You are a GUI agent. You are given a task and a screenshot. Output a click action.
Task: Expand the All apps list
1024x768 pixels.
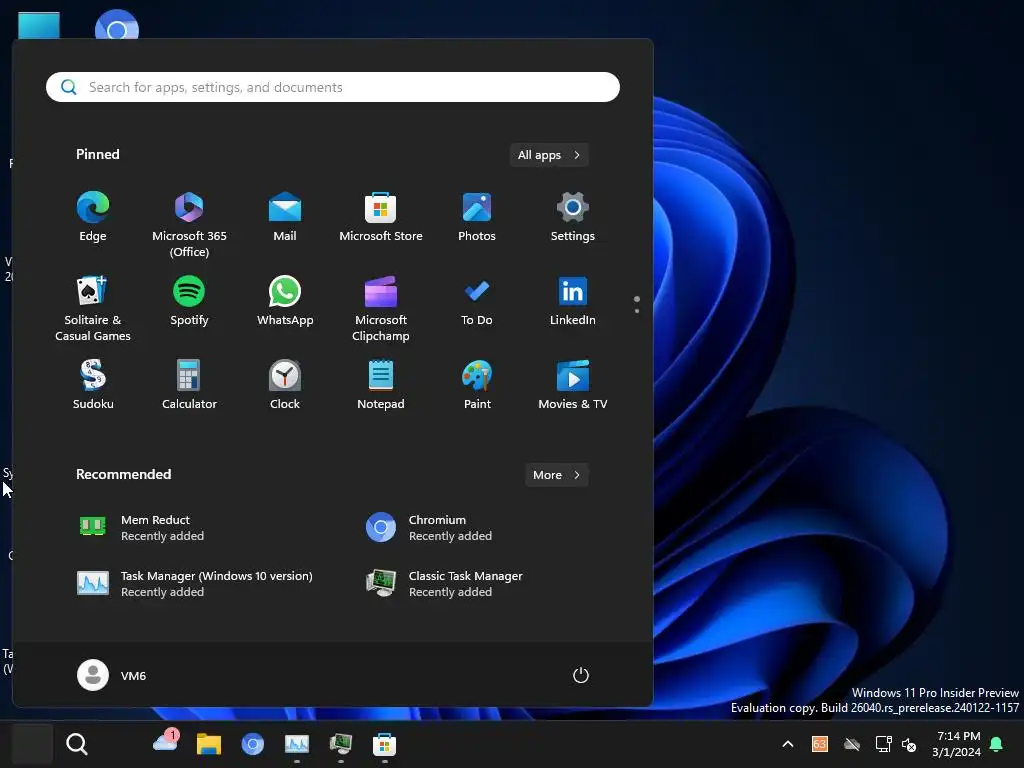(x=549, y=155)
